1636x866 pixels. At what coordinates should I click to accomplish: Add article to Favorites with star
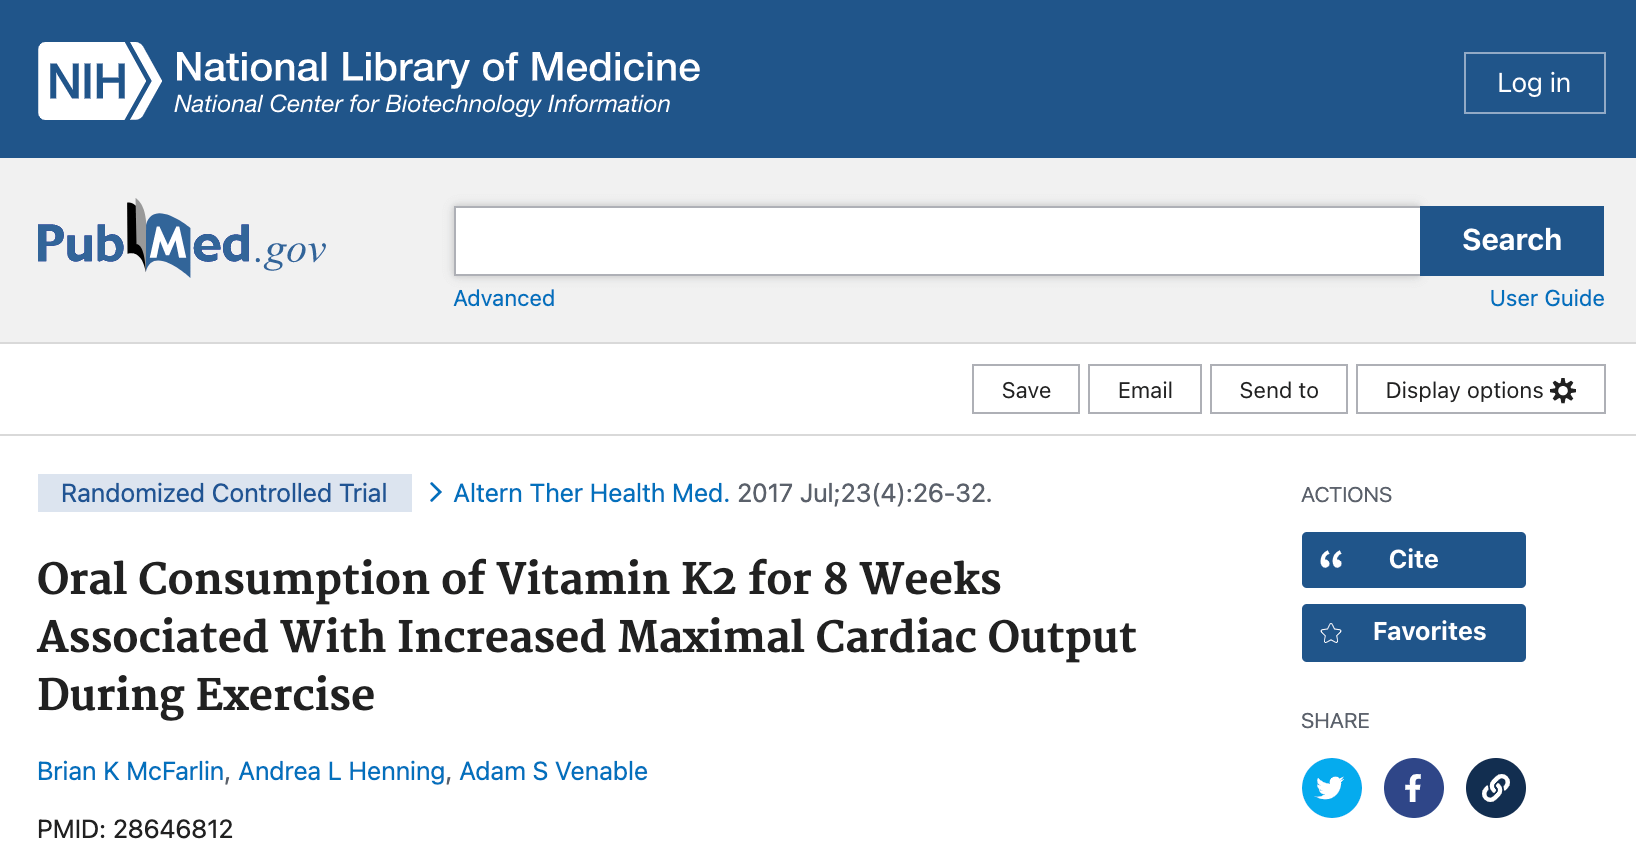[1412, 633]
